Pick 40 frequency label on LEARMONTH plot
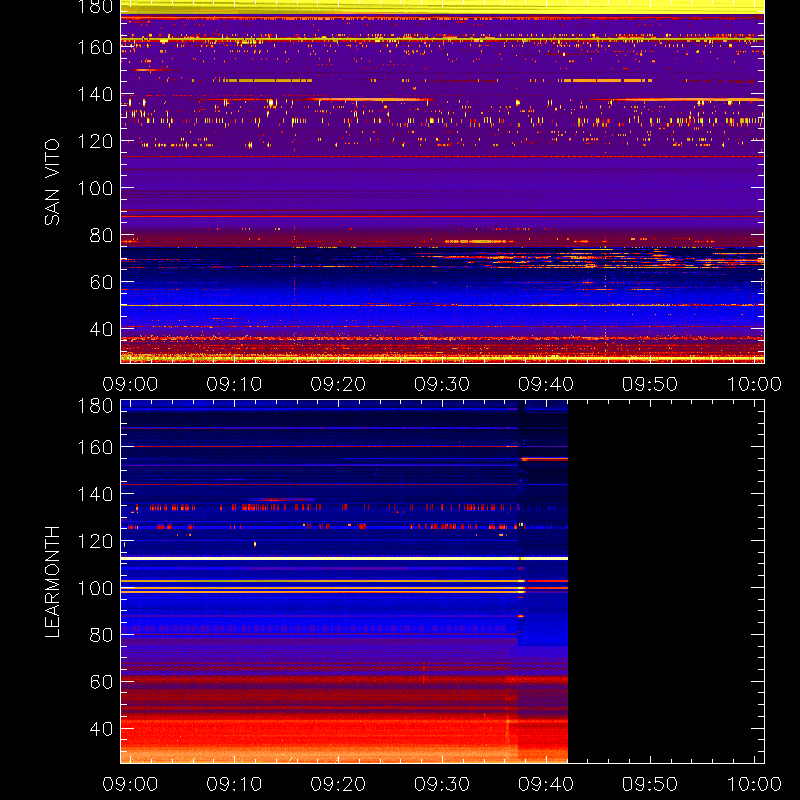Image resolution: width=800 pixels, height=800 pixels. [x=102, y=729]
